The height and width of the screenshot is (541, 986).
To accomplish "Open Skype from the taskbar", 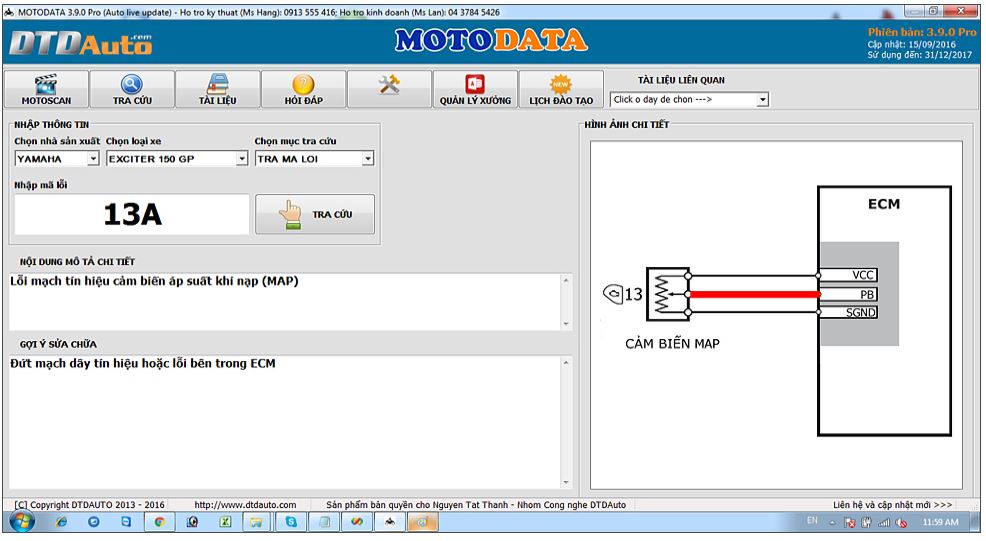I will click(291, 521).
